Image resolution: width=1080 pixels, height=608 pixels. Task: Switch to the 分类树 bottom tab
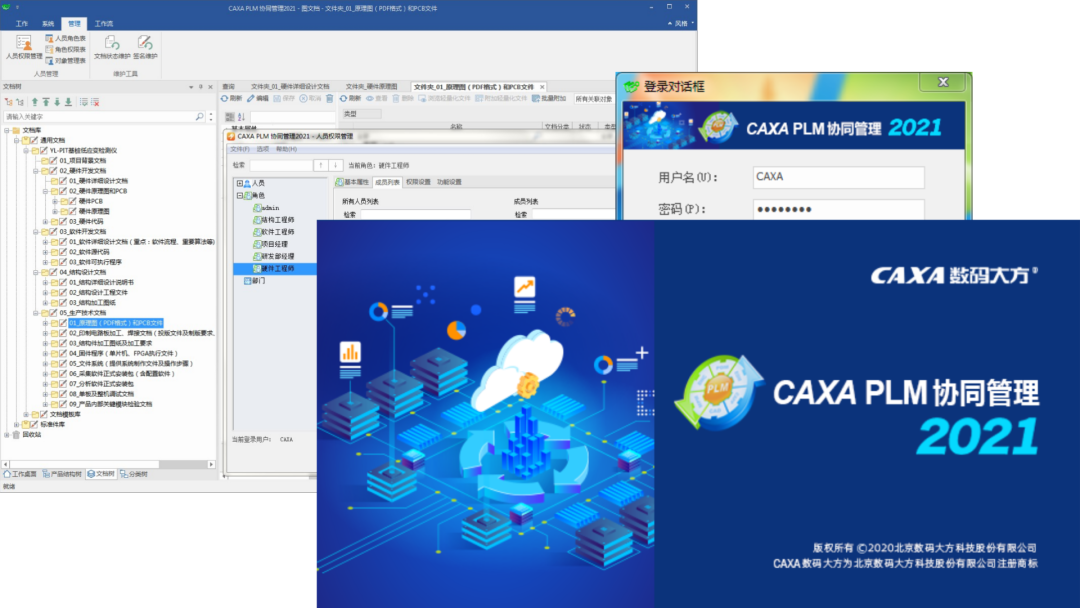tap(134, 474)
